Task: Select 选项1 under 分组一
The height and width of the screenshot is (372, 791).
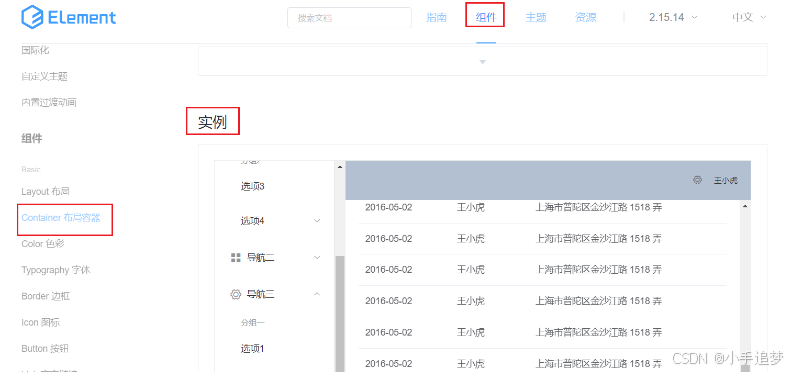Action: click(x=253, y=349)
